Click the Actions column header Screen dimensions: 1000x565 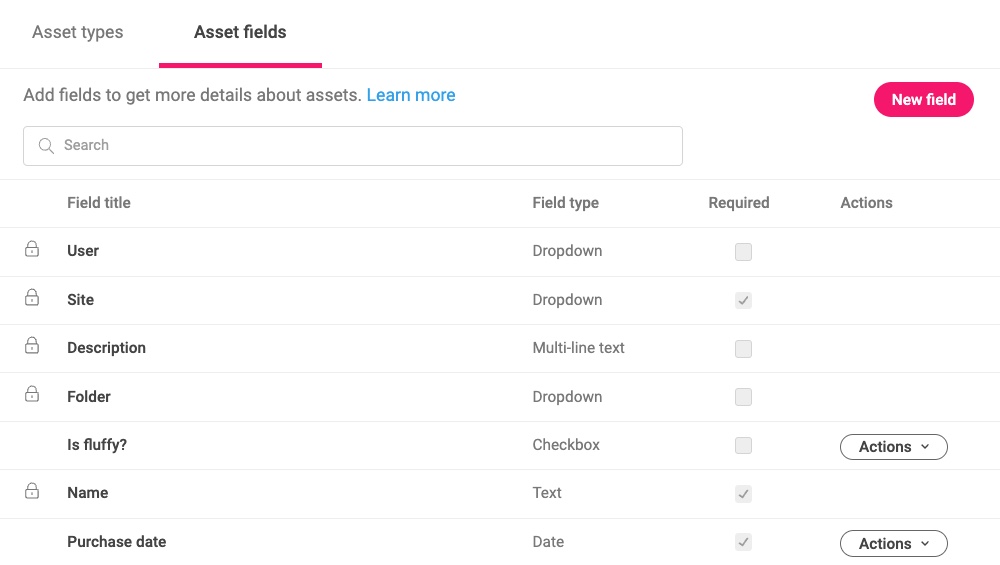pos(866,203)
